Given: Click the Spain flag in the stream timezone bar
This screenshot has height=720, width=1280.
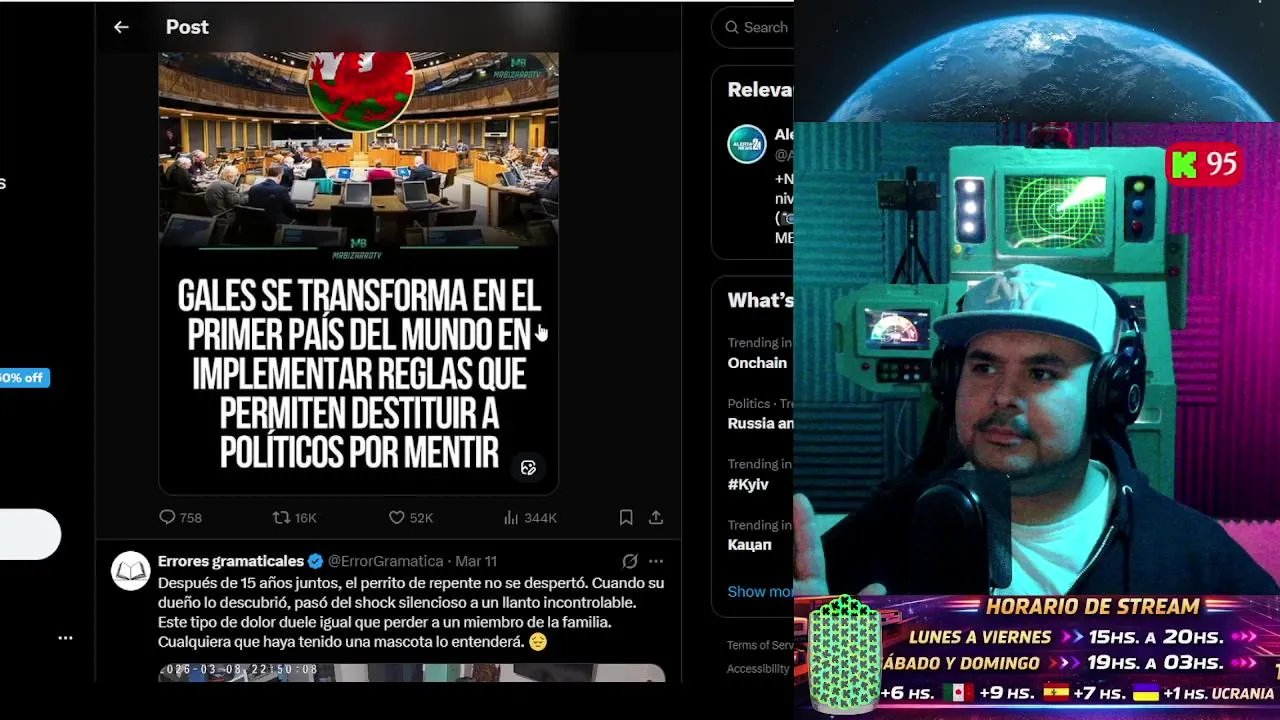Looking at the screenshot, I should (1056, 693).
